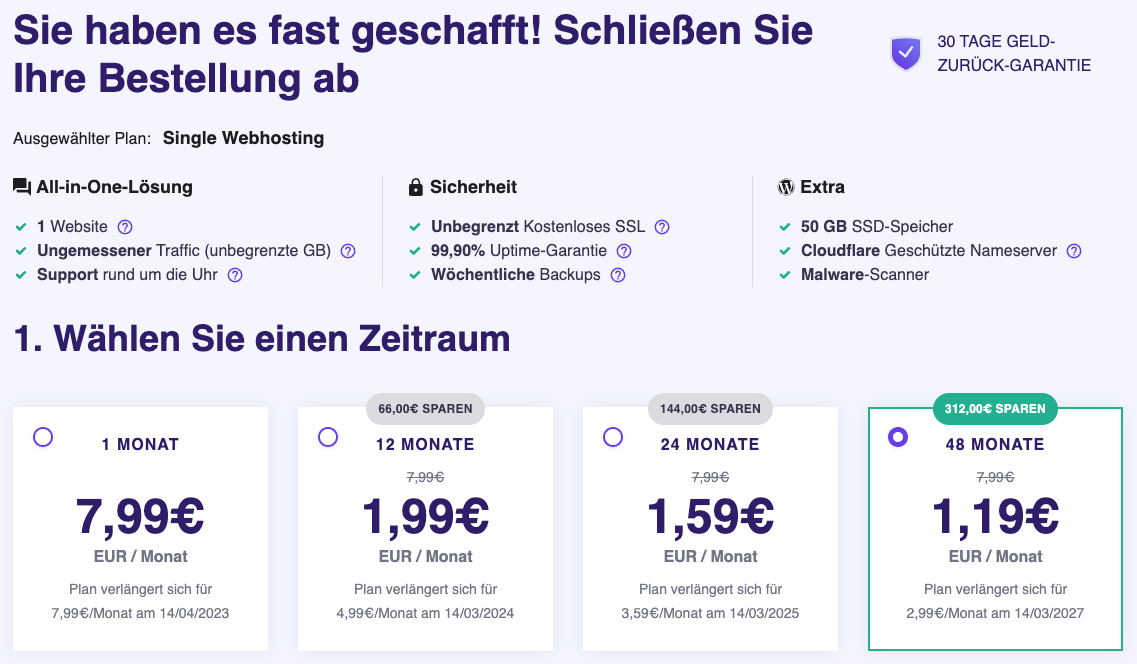
Task: Open the Cloudflare nameserver info tooltip
Action: click(x=1073, y=251)
